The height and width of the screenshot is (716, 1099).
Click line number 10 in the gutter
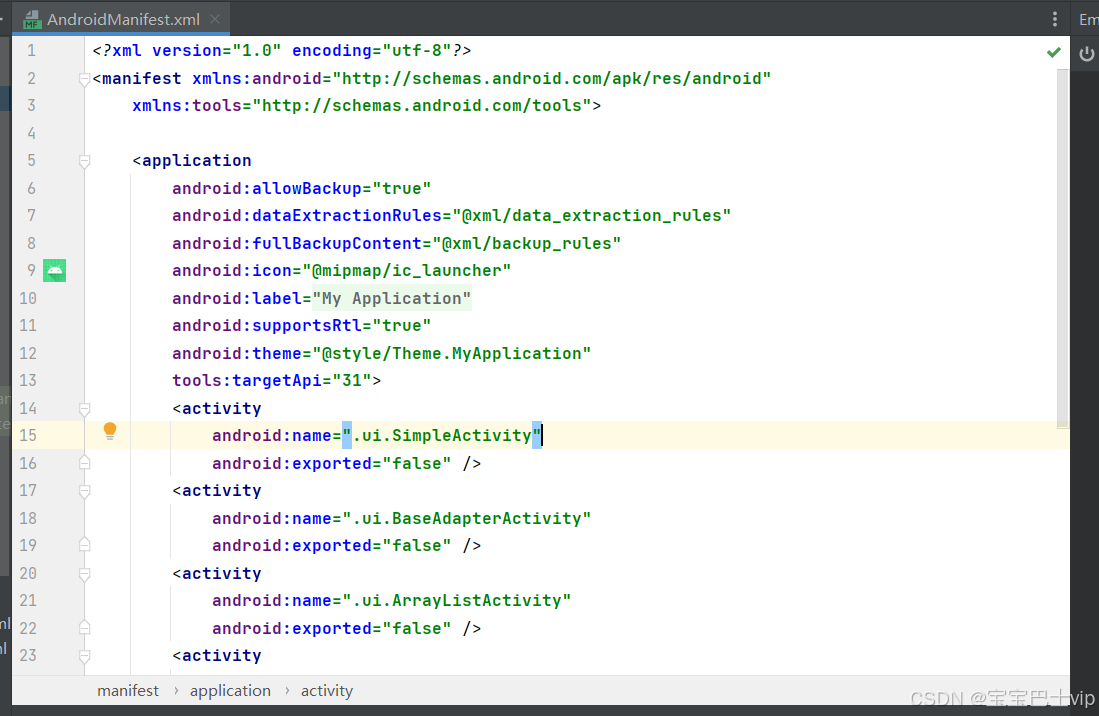pyautogui.click(x=30, y=297)
